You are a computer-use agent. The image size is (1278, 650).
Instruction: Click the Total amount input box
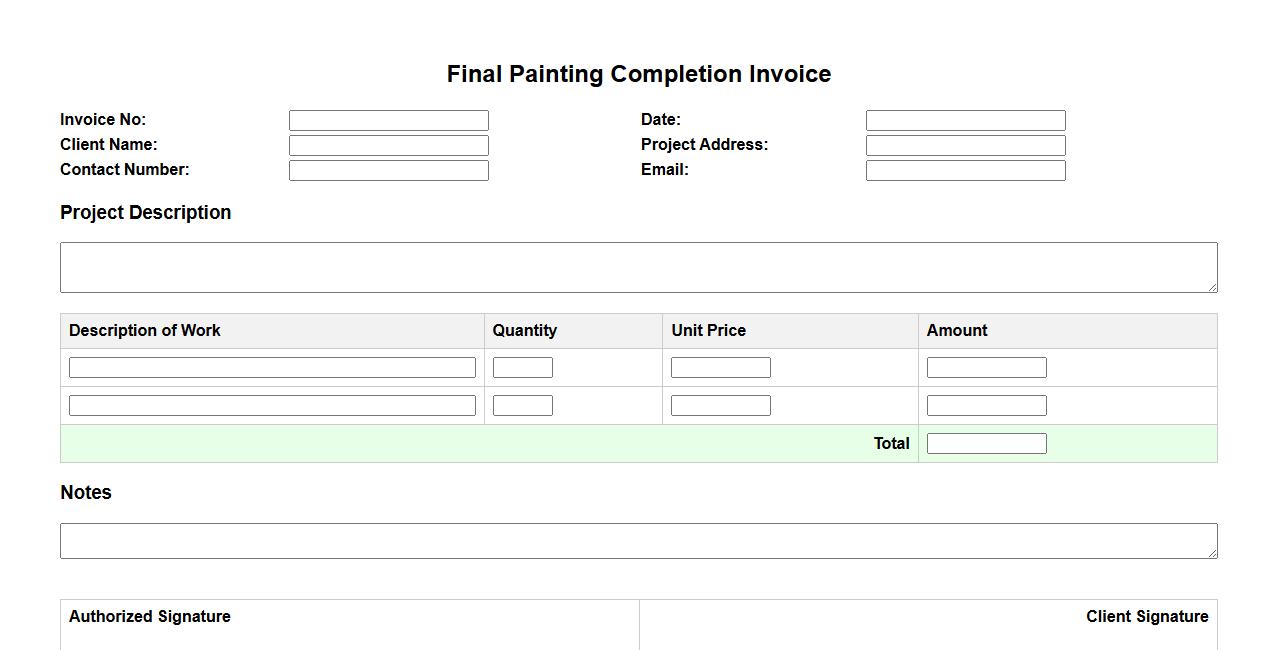pyautogui.click(x=986, y=443)
